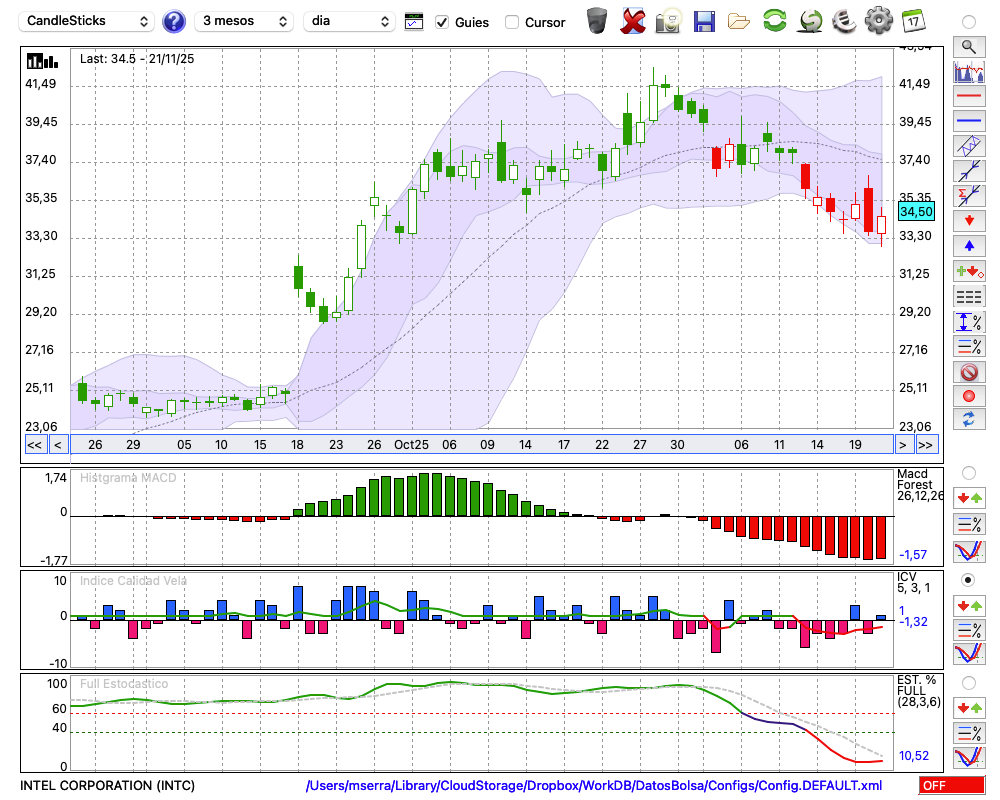Select the horizontal lines percent tool in main chart
This screenshot has height=800, width=1000.
pyautogui.click(x=969, y=346)
